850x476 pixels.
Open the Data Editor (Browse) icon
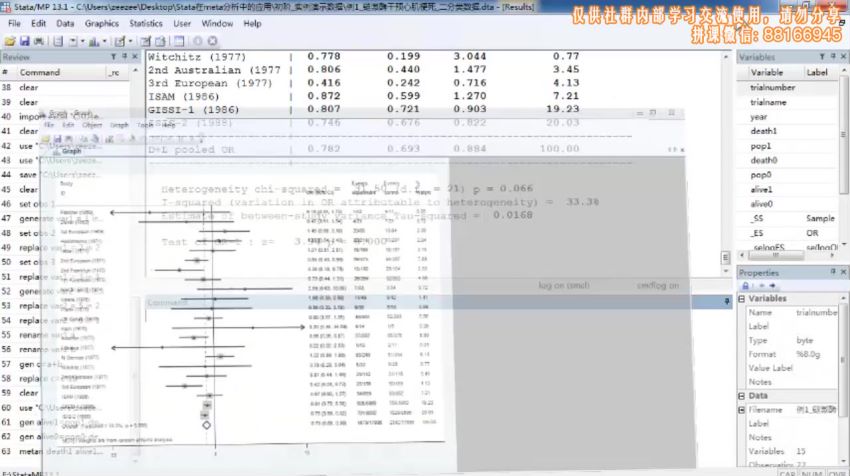click(x=160, y=41)
